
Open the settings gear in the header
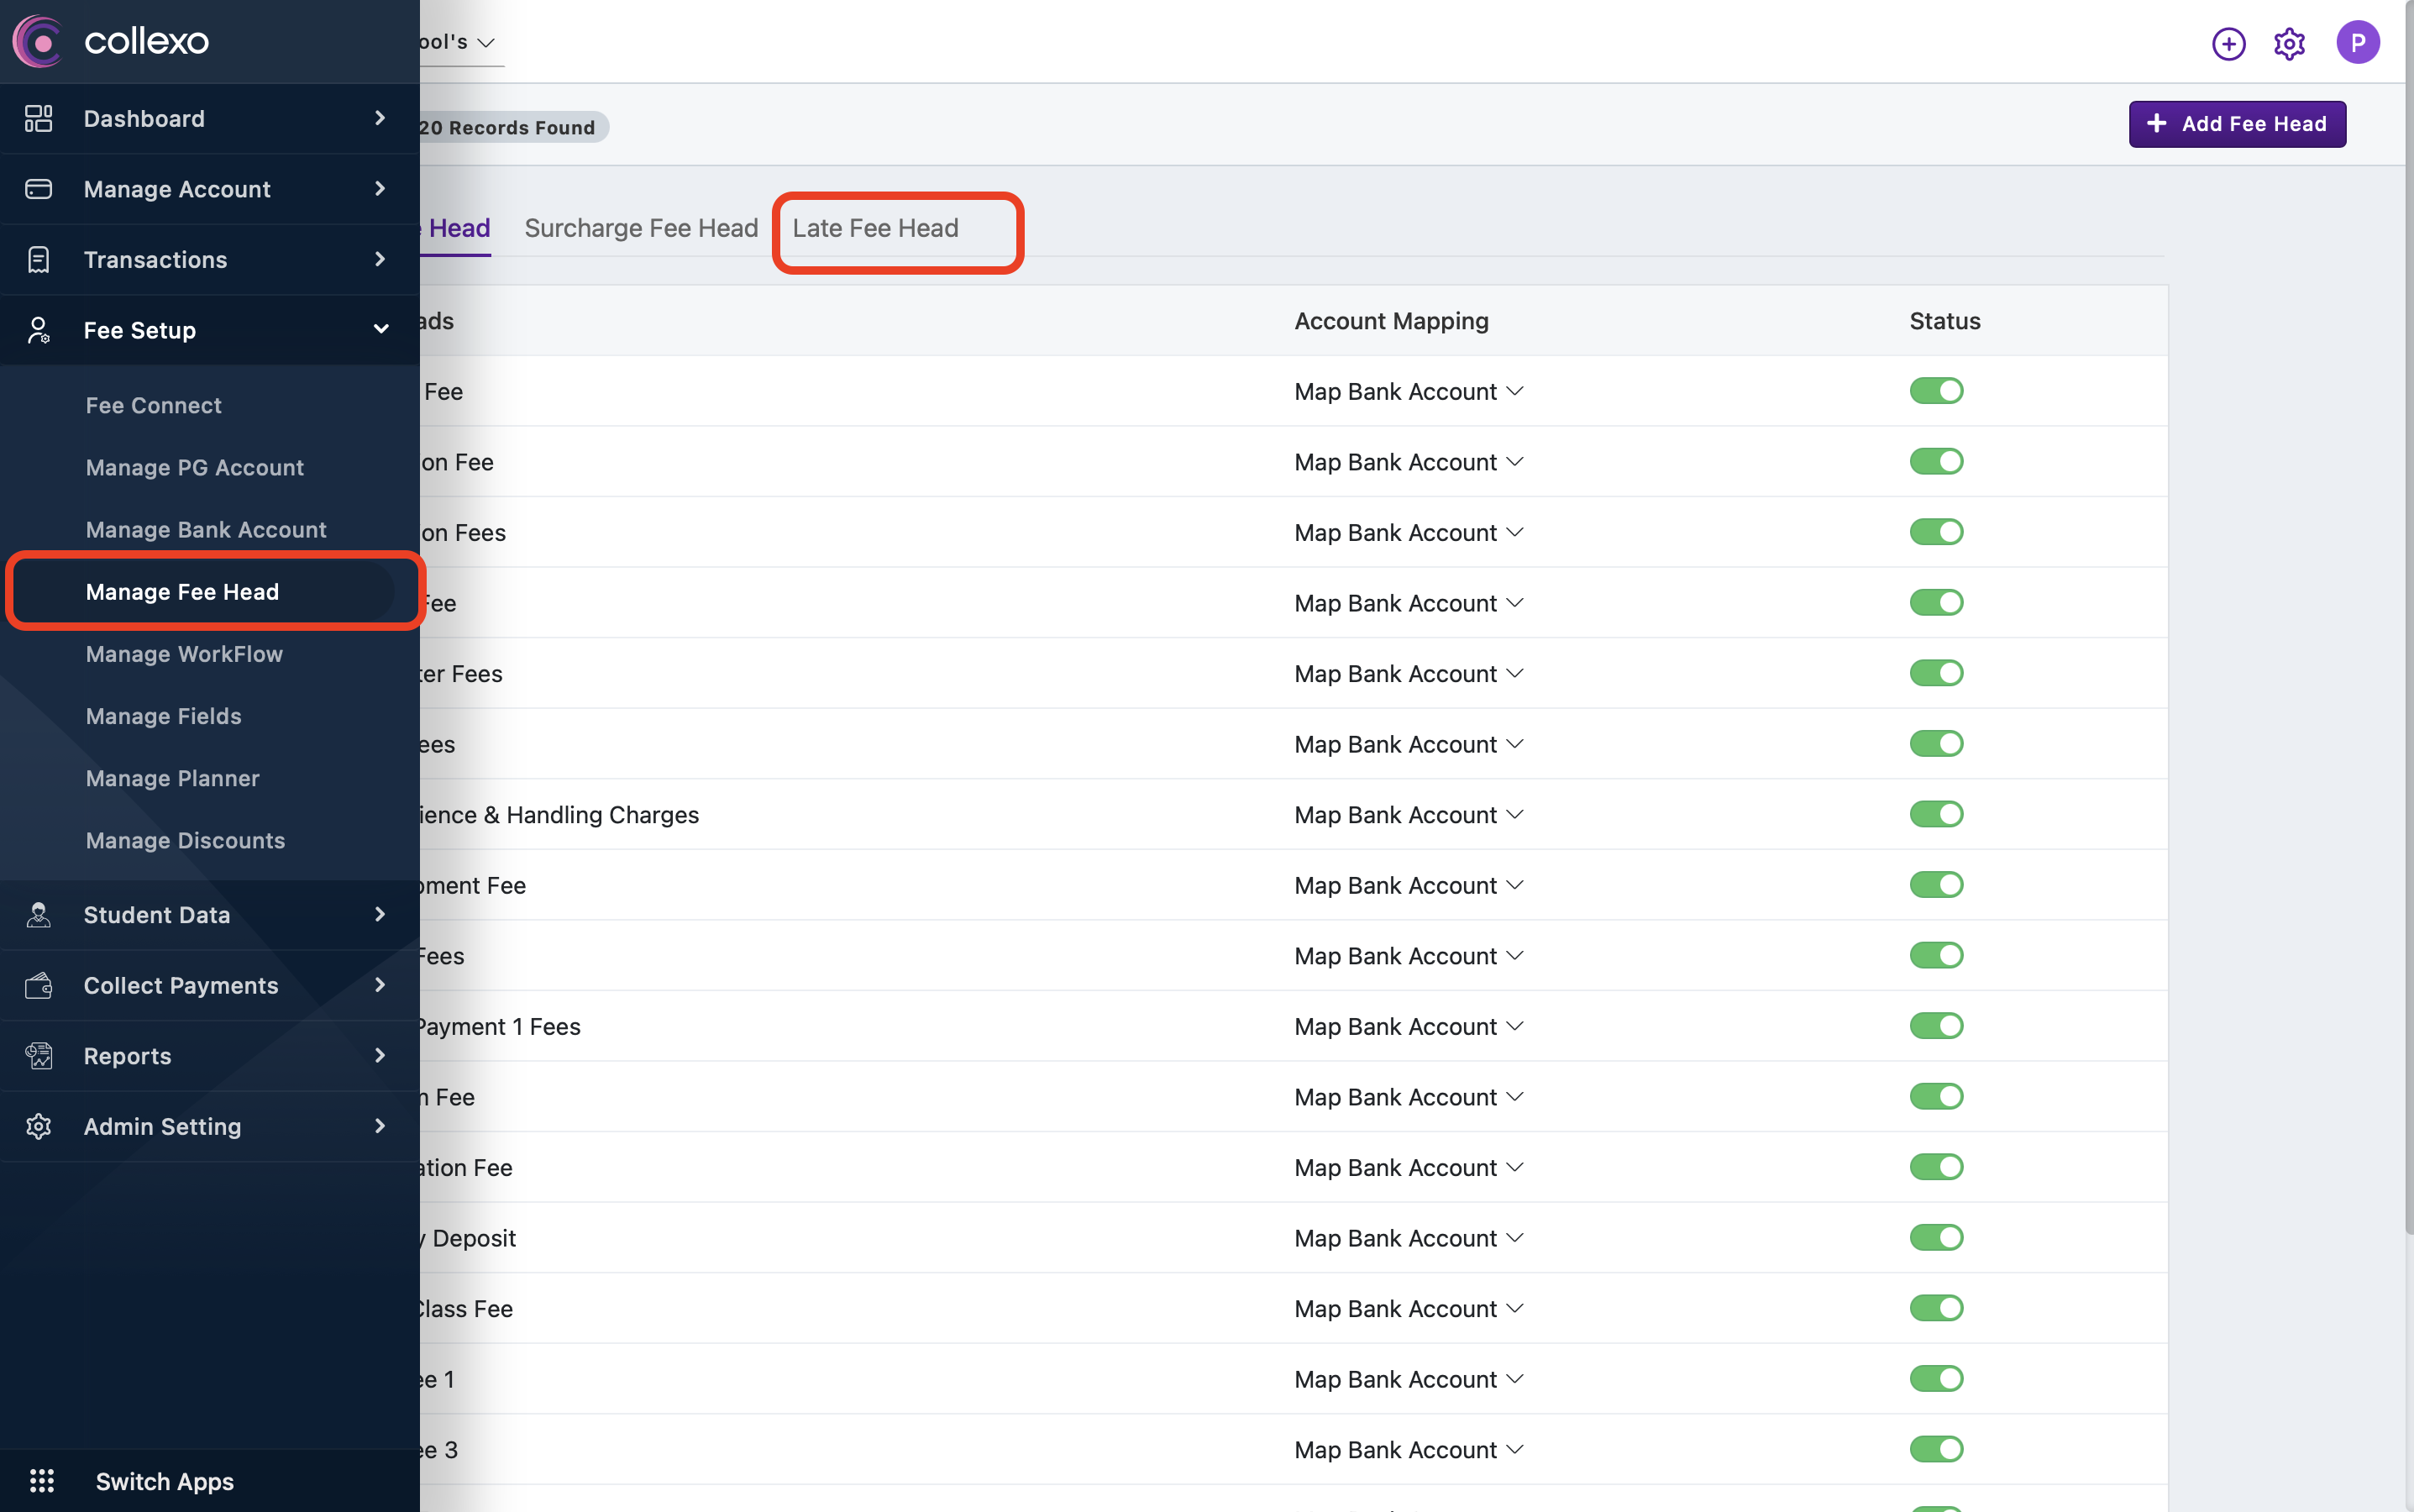[x=2289, y=43]
